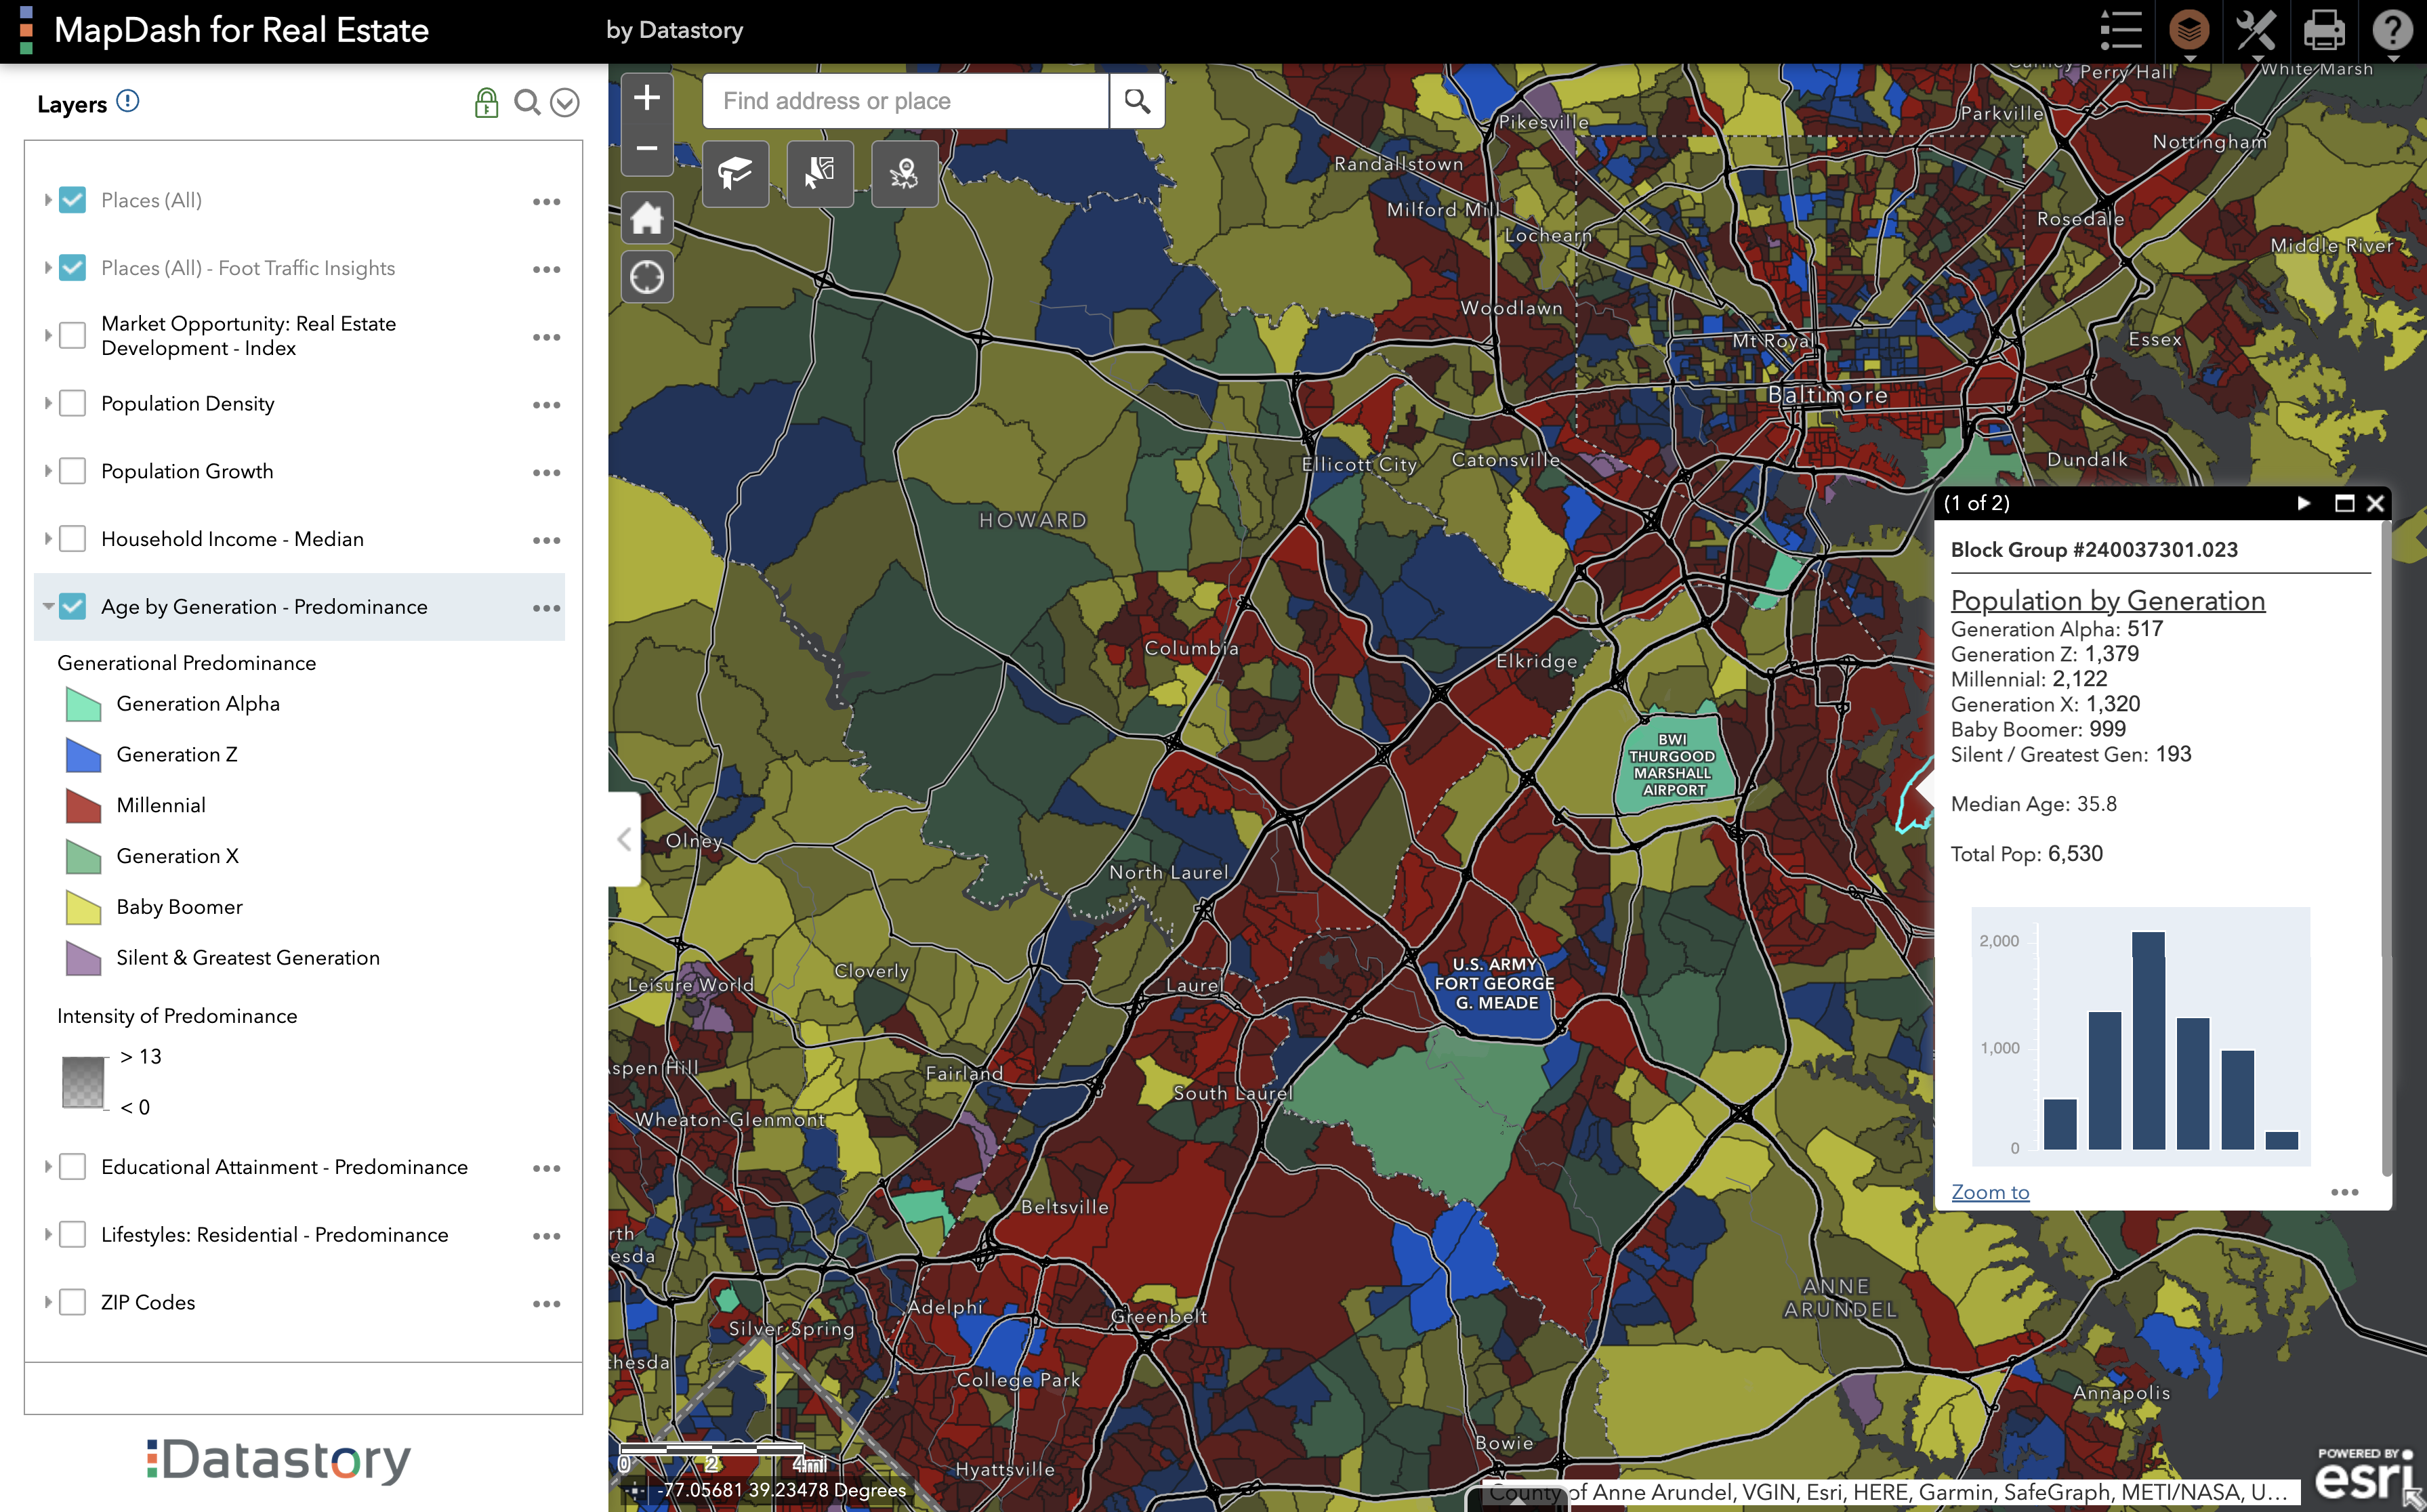The width and height of the screenshot is (2427, 1512).
Task: Toggle the orange layers stack icon
Action: coord(2189,30)
